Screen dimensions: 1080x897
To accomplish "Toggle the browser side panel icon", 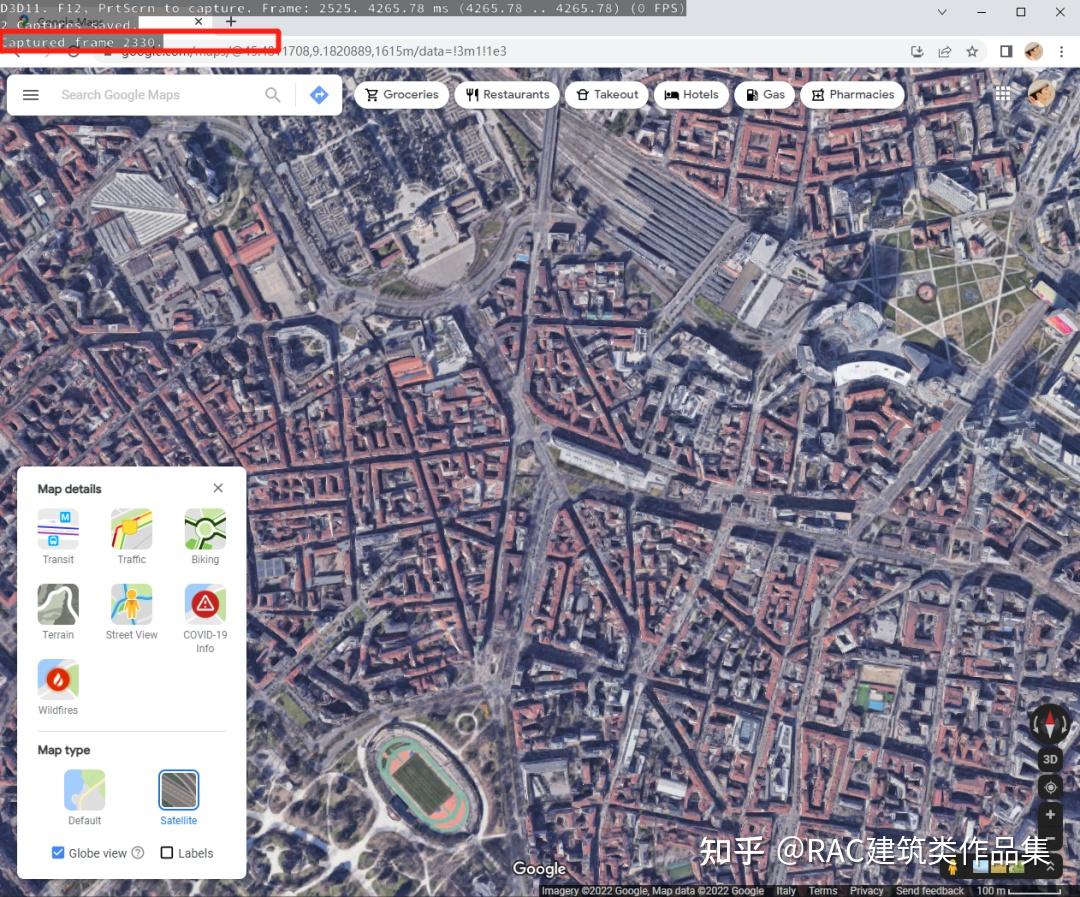I will [1006, 52].
